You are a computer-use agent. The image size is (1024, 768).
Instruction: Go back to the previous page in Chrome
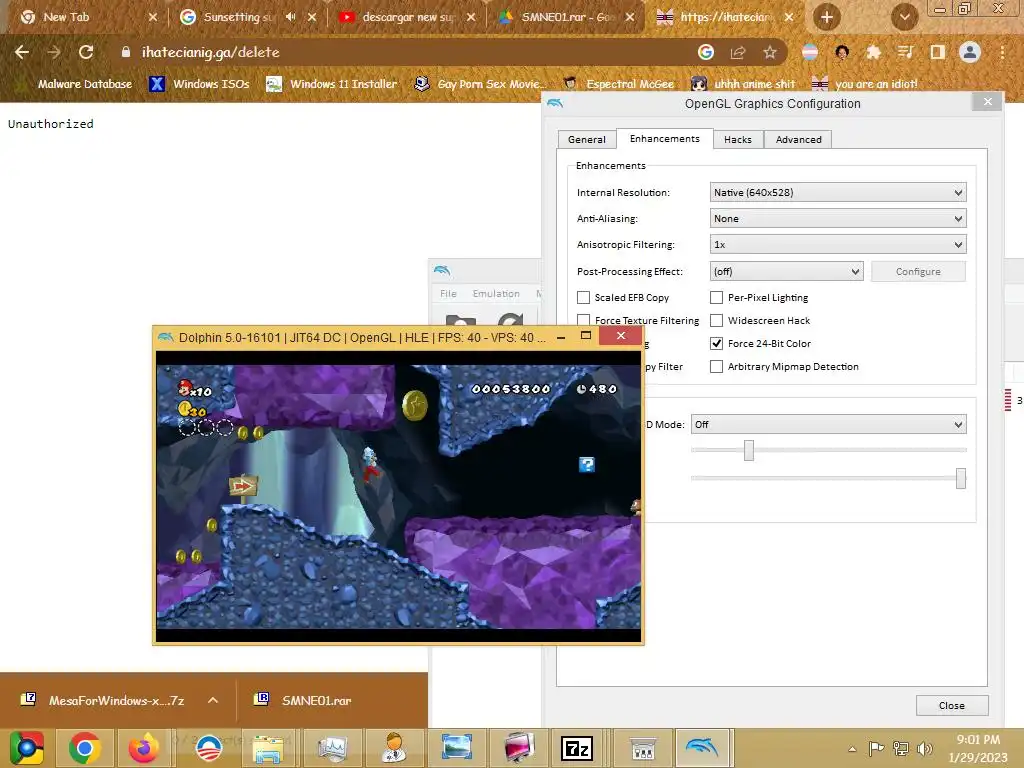click(22, 52)
